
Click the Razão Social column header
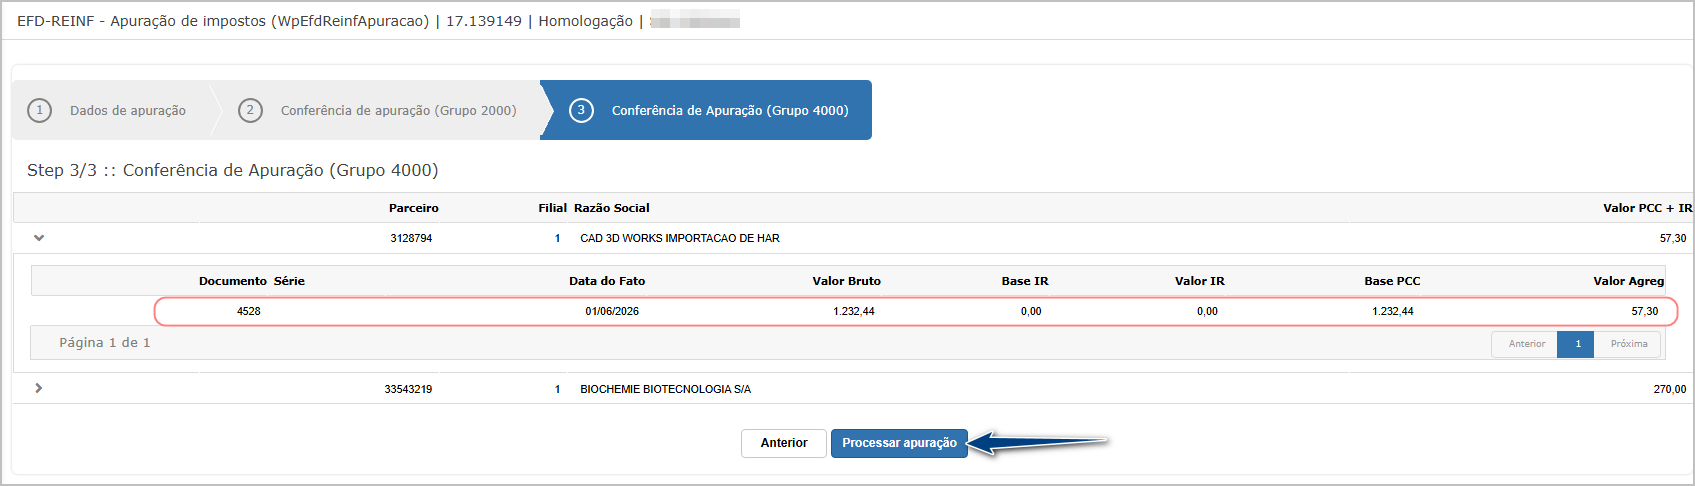[x=612, y=208]
